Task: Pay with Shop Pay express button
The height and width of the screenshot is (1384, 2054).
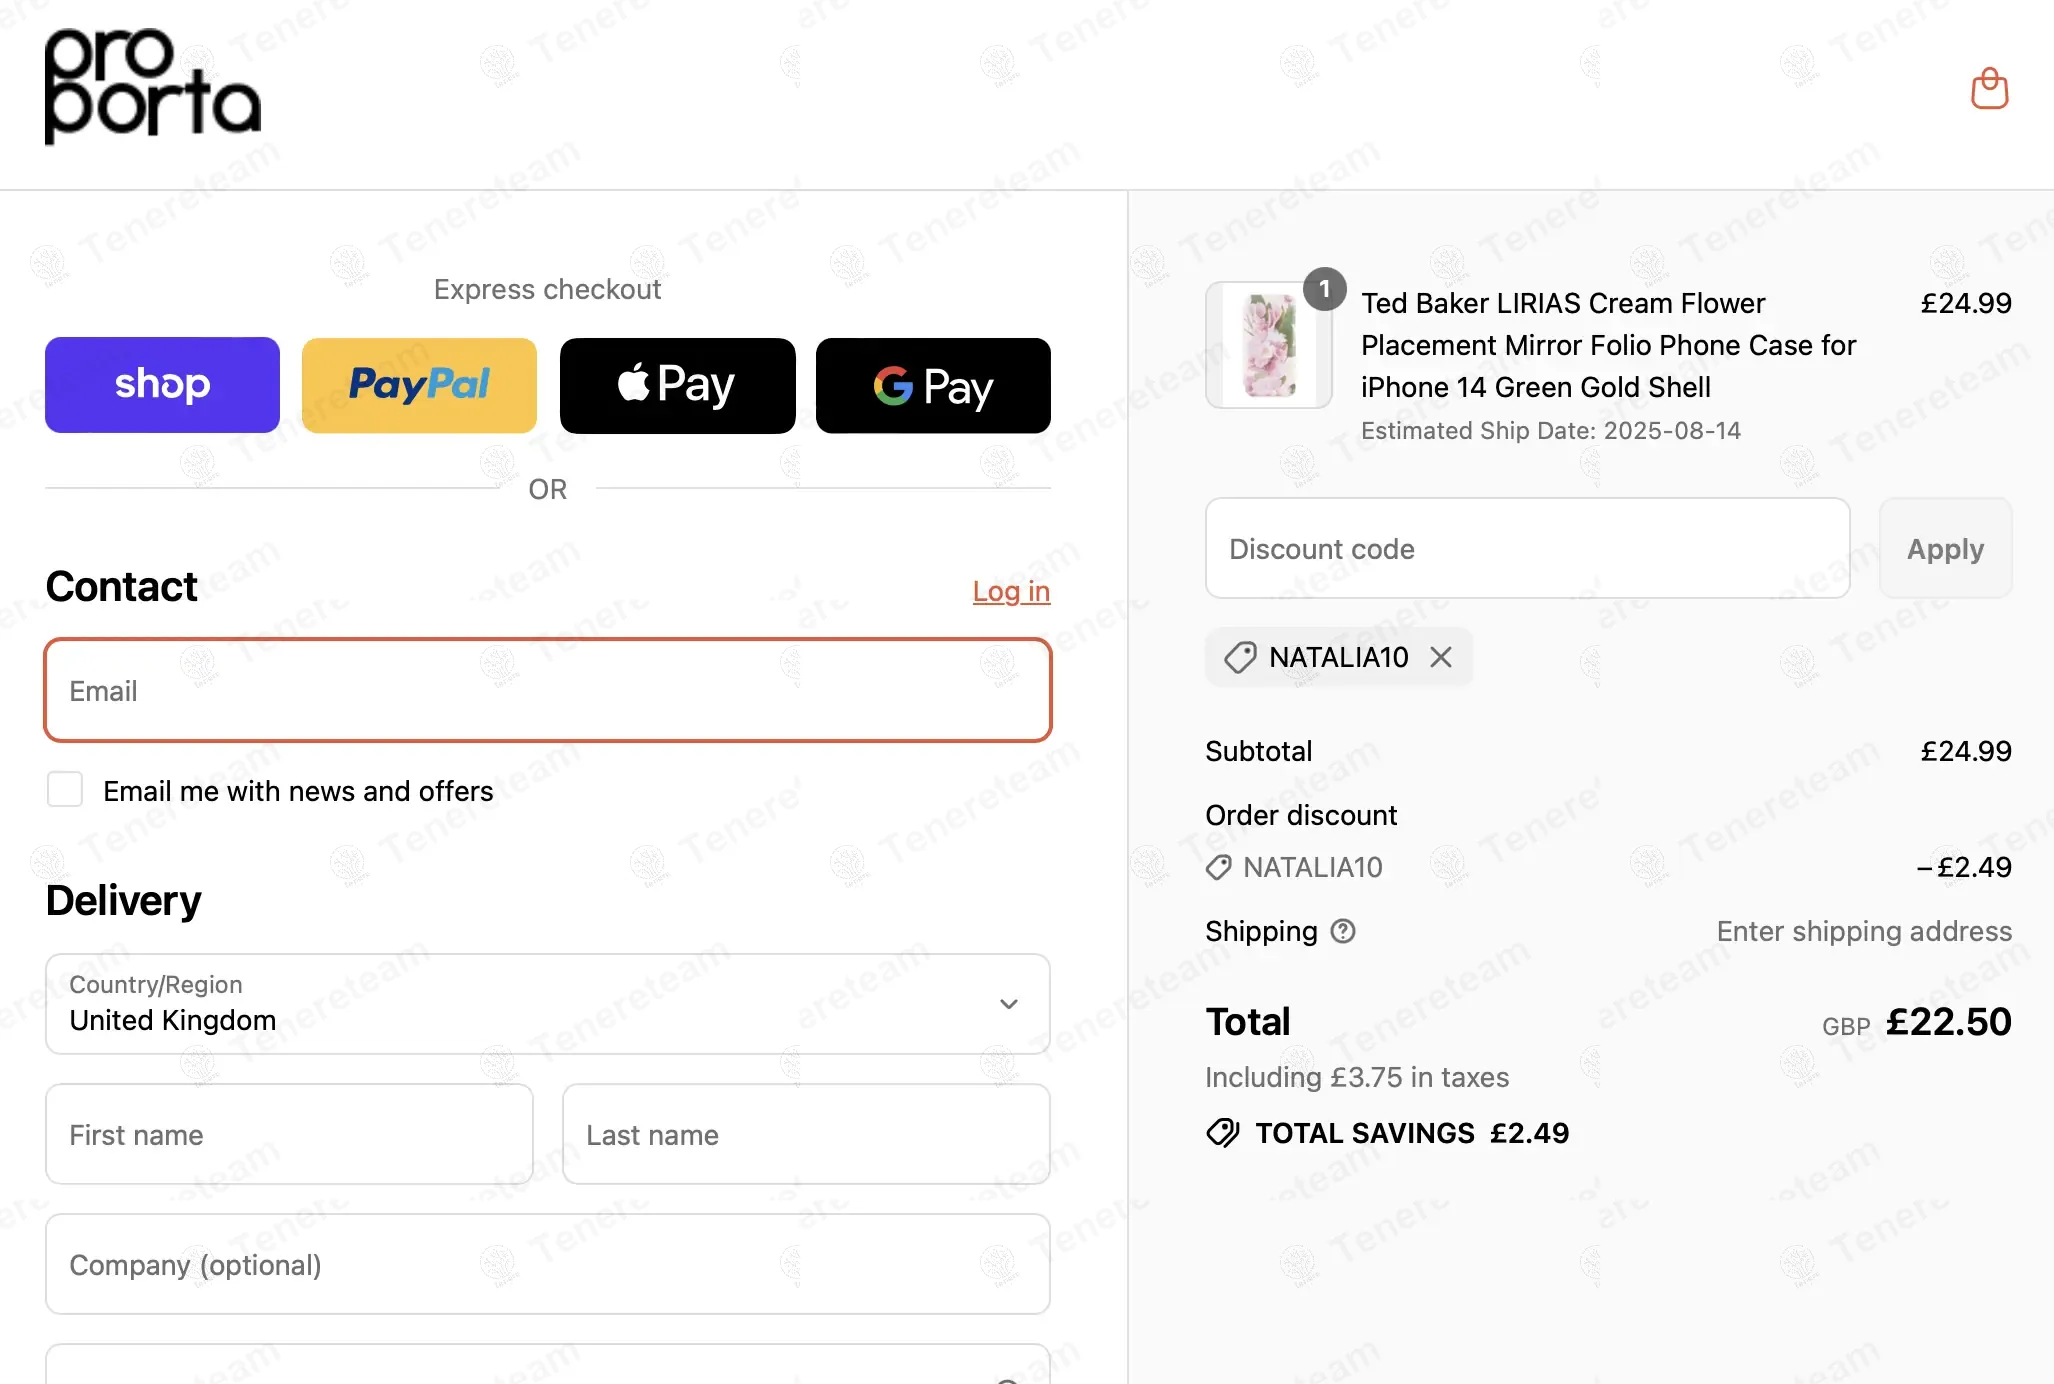Action: click(162, 385)
